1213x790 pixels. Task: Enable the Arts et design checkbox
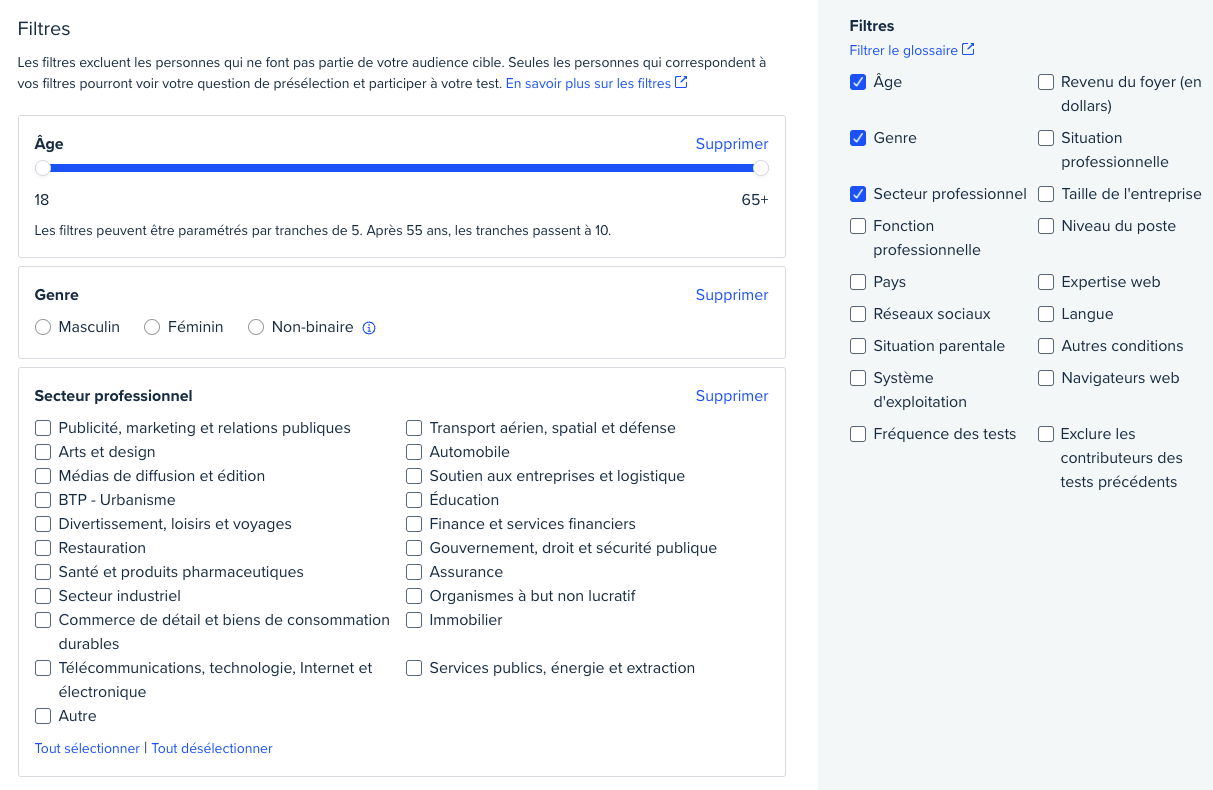(43, 452)
